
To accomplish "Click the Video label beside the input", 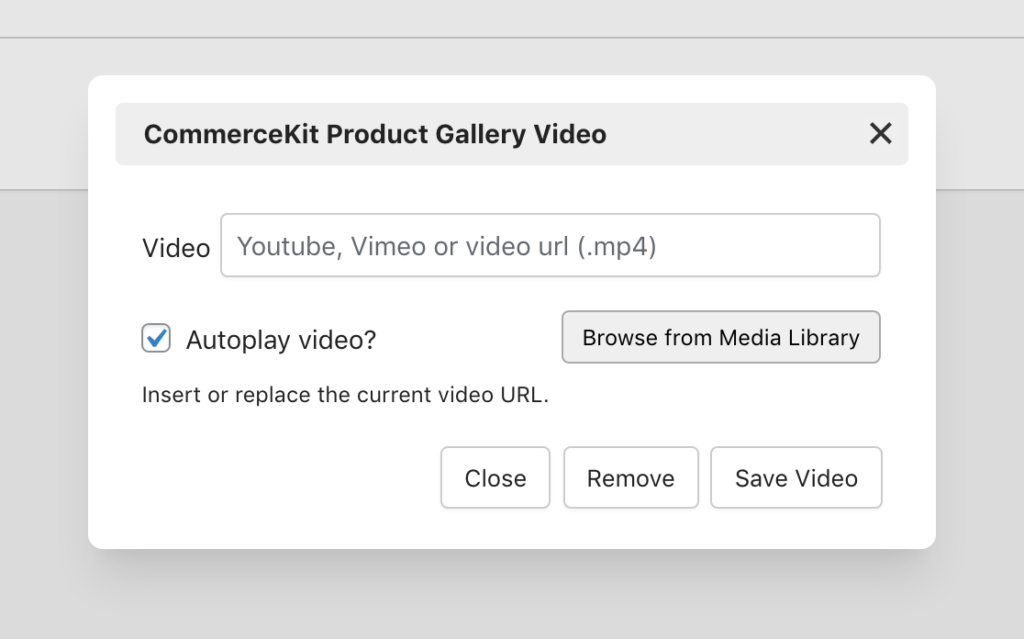I will [x=176, y=247].
